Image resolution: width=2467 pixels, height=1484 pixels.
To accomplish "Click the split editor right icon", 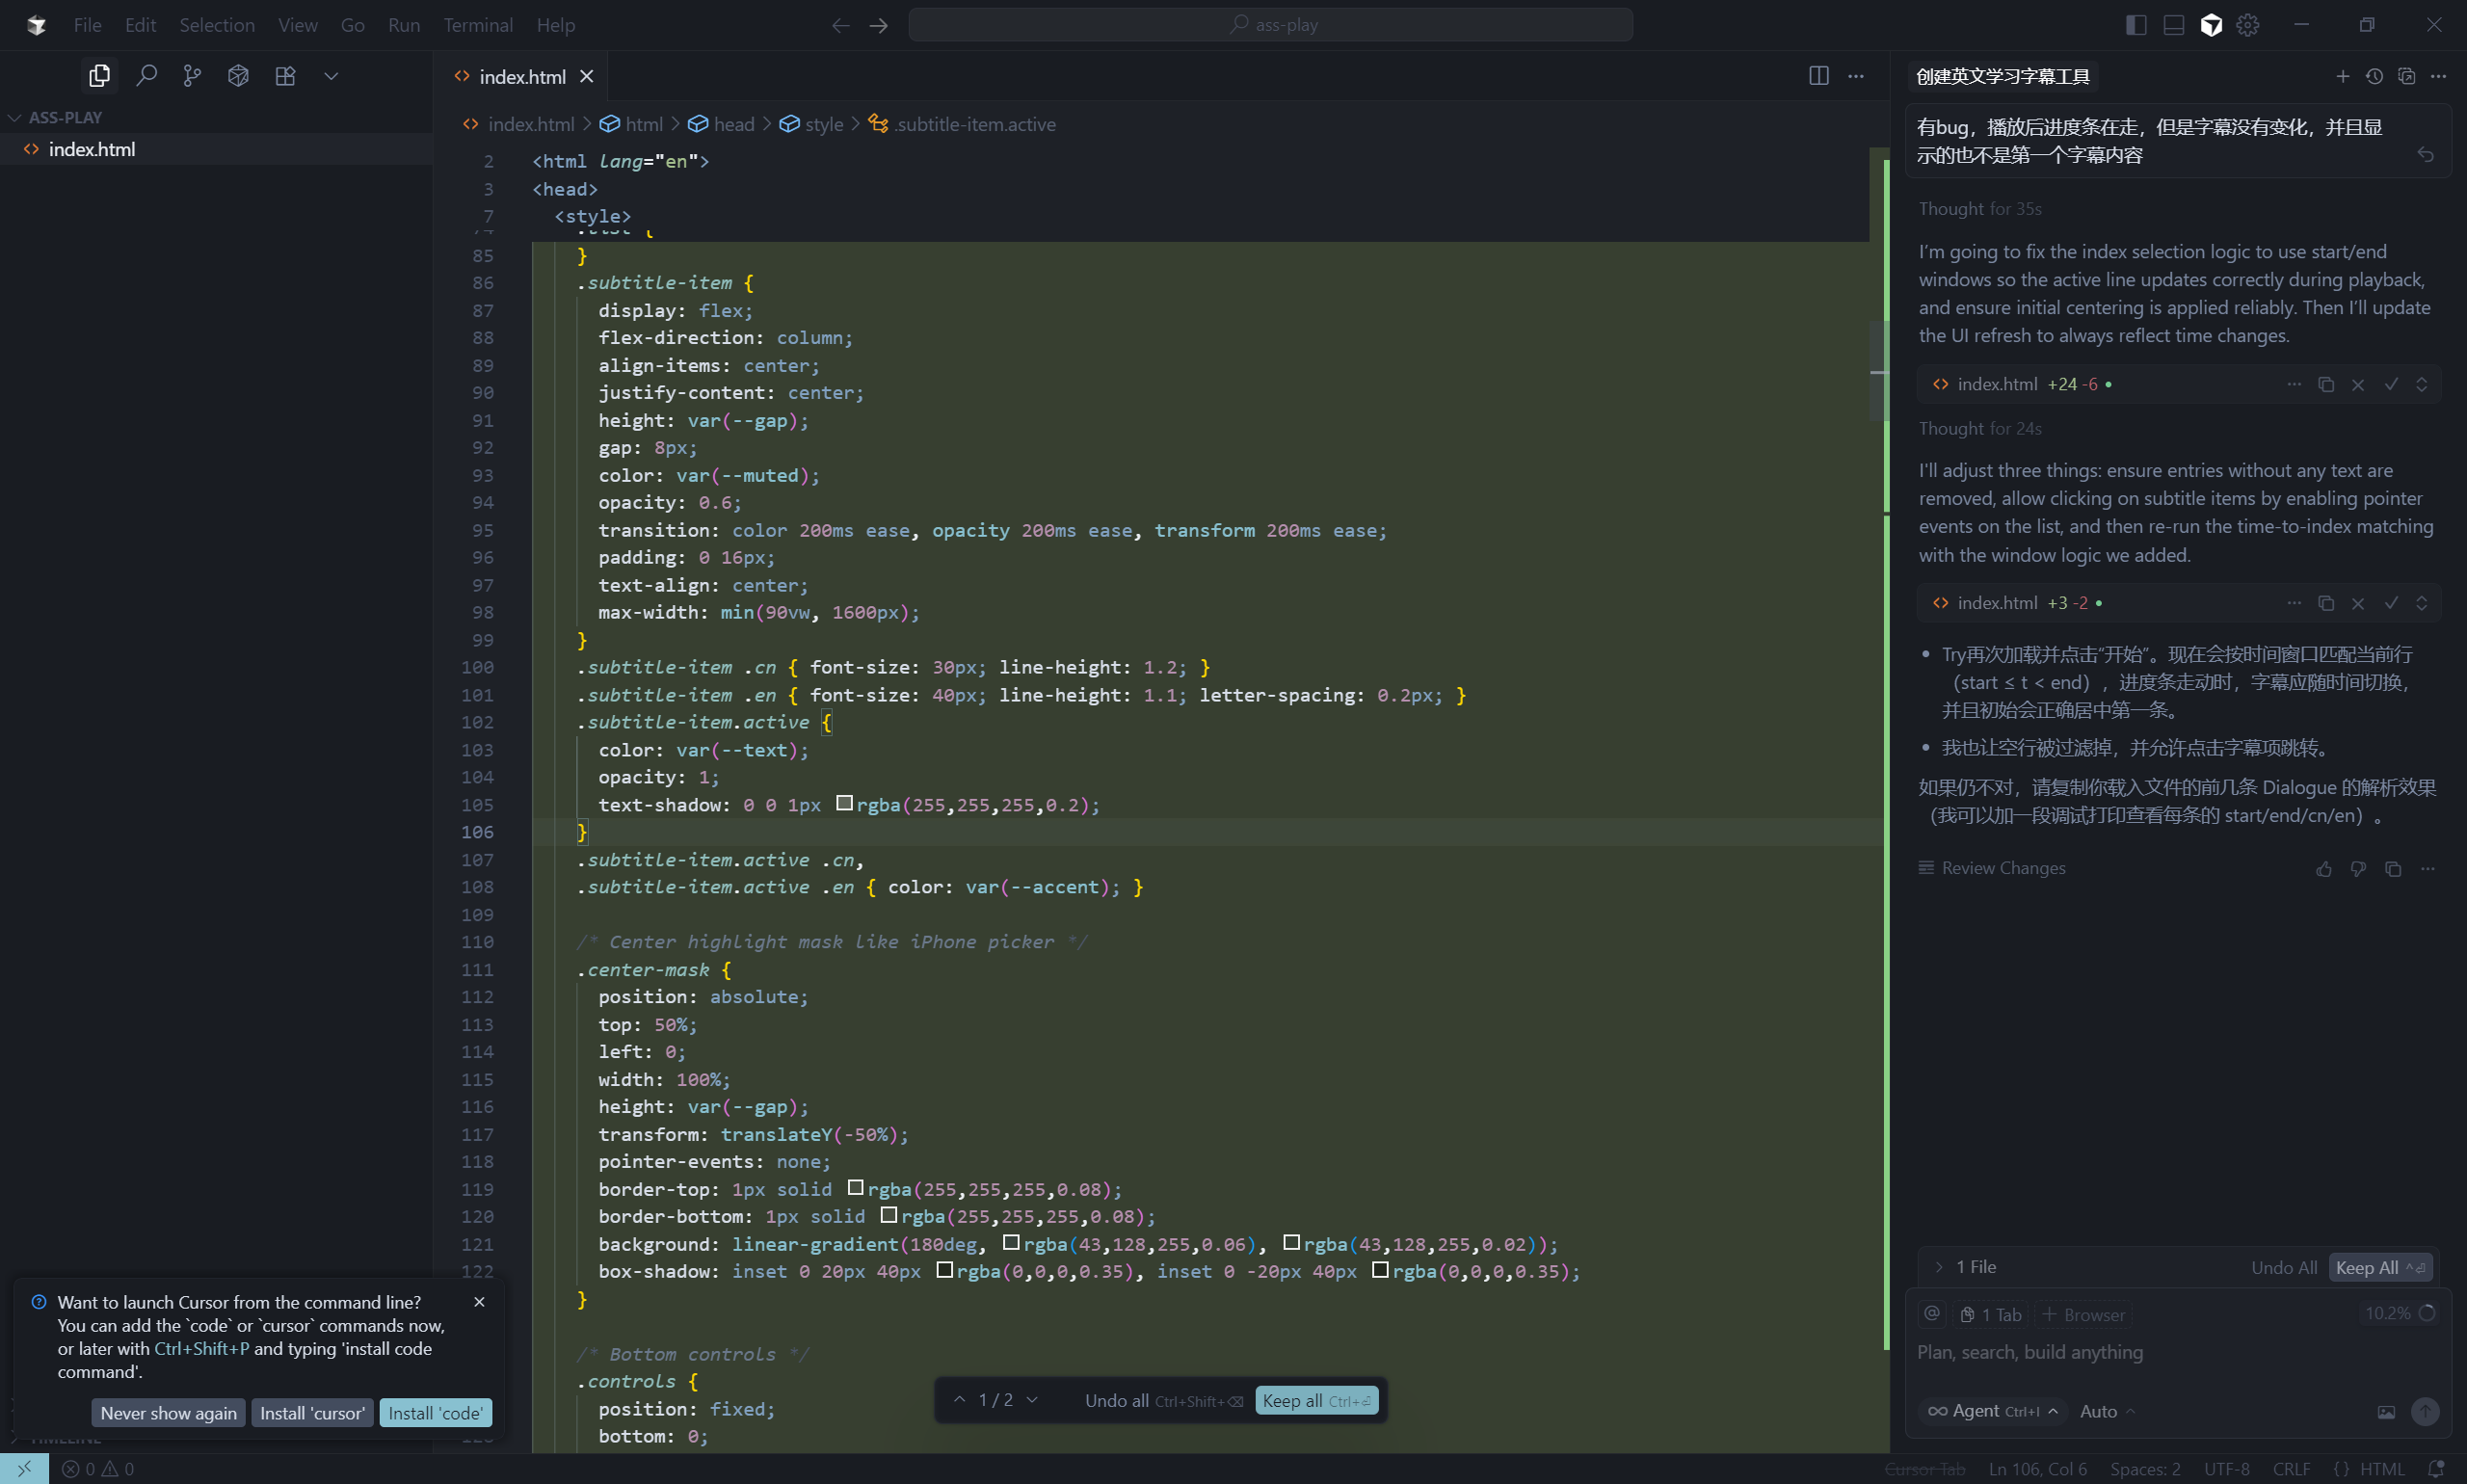I will pyautogui.click(x=1818, y=76).
